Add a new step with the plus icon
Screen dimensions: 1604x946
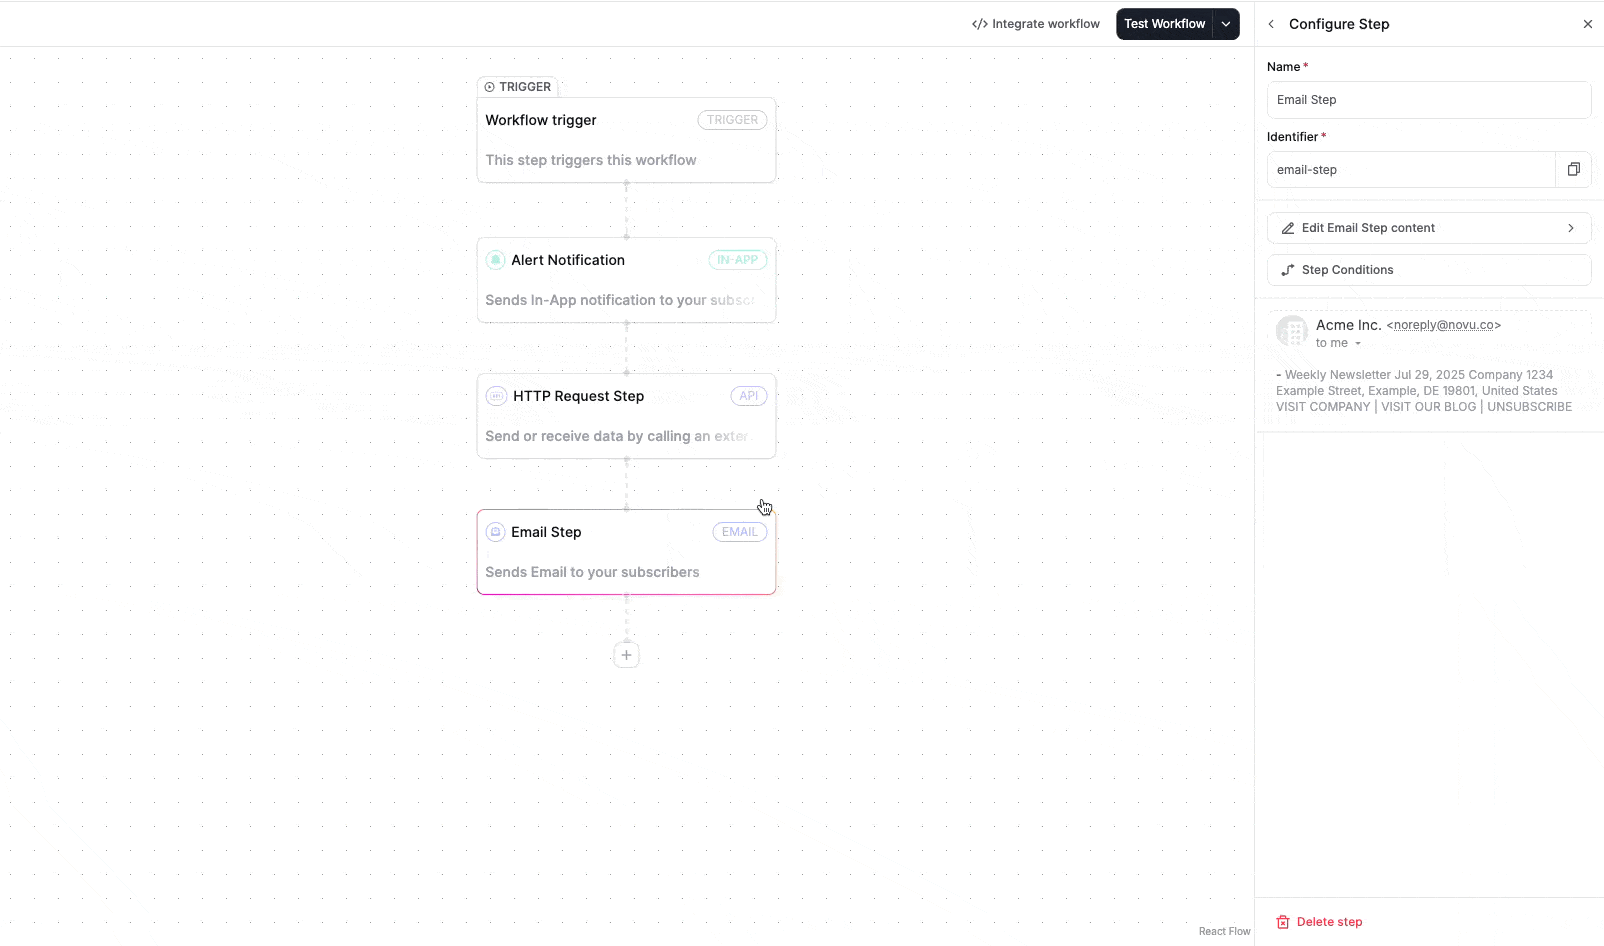tap(626, 654)
